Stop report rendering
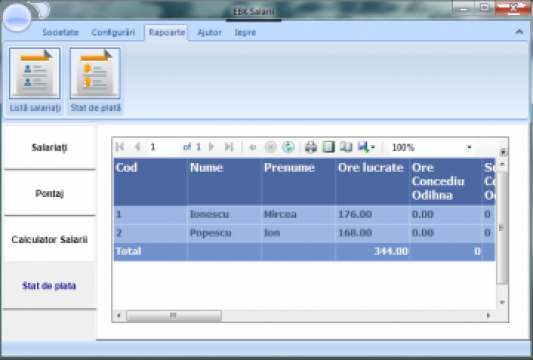 [271, 147]
